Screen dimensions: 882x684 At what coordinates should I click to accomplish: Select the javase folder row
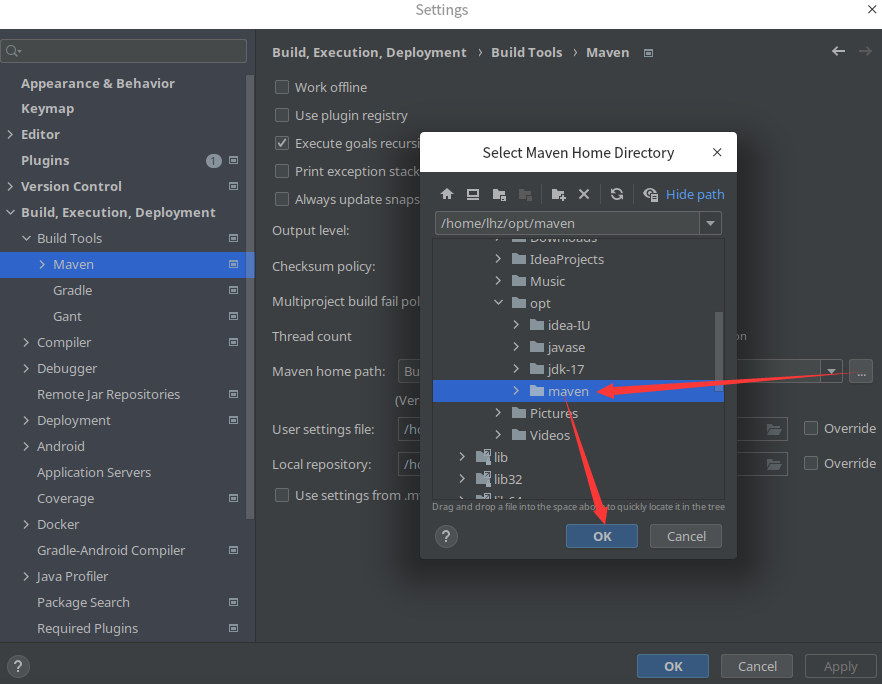[x=578, y=347]
